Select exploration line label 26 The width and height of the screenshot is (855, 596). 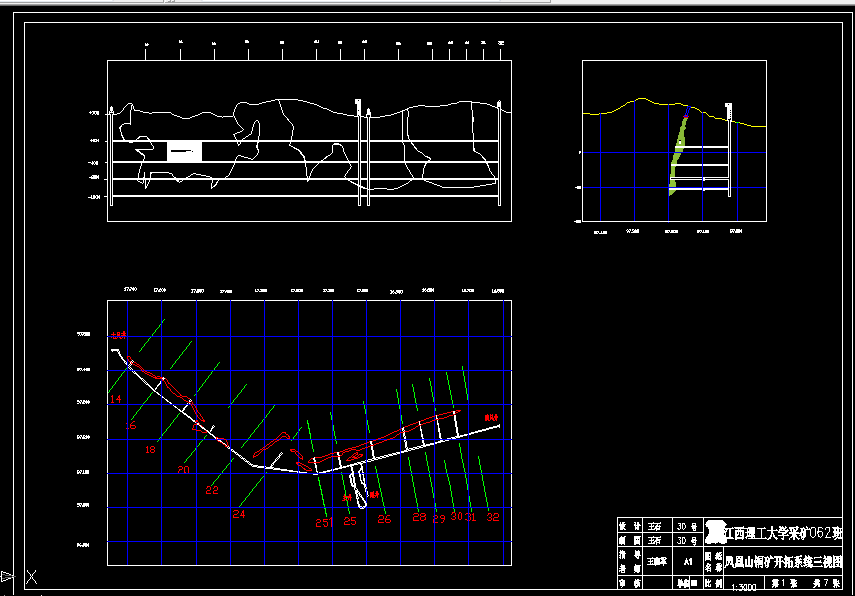tap(384, 519)
